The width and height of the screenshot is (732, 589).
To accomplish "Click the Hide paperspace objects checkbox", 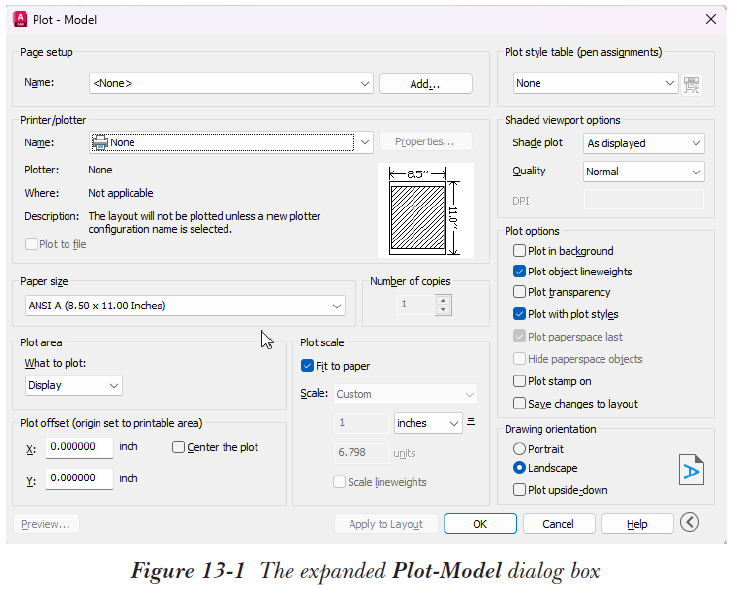I will [x=519, y=358].
